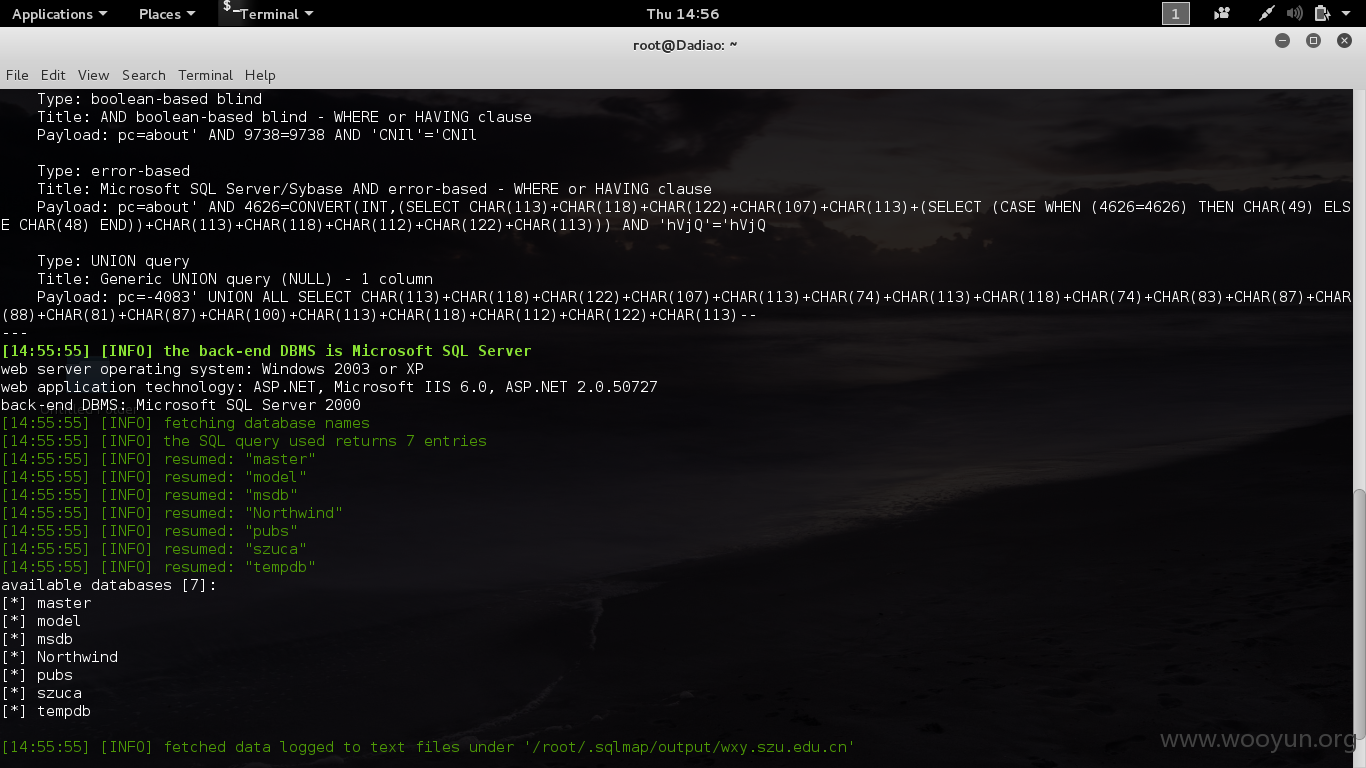
Task: Click the 'available databases [7]:' heading
Action: pos(109,585)
